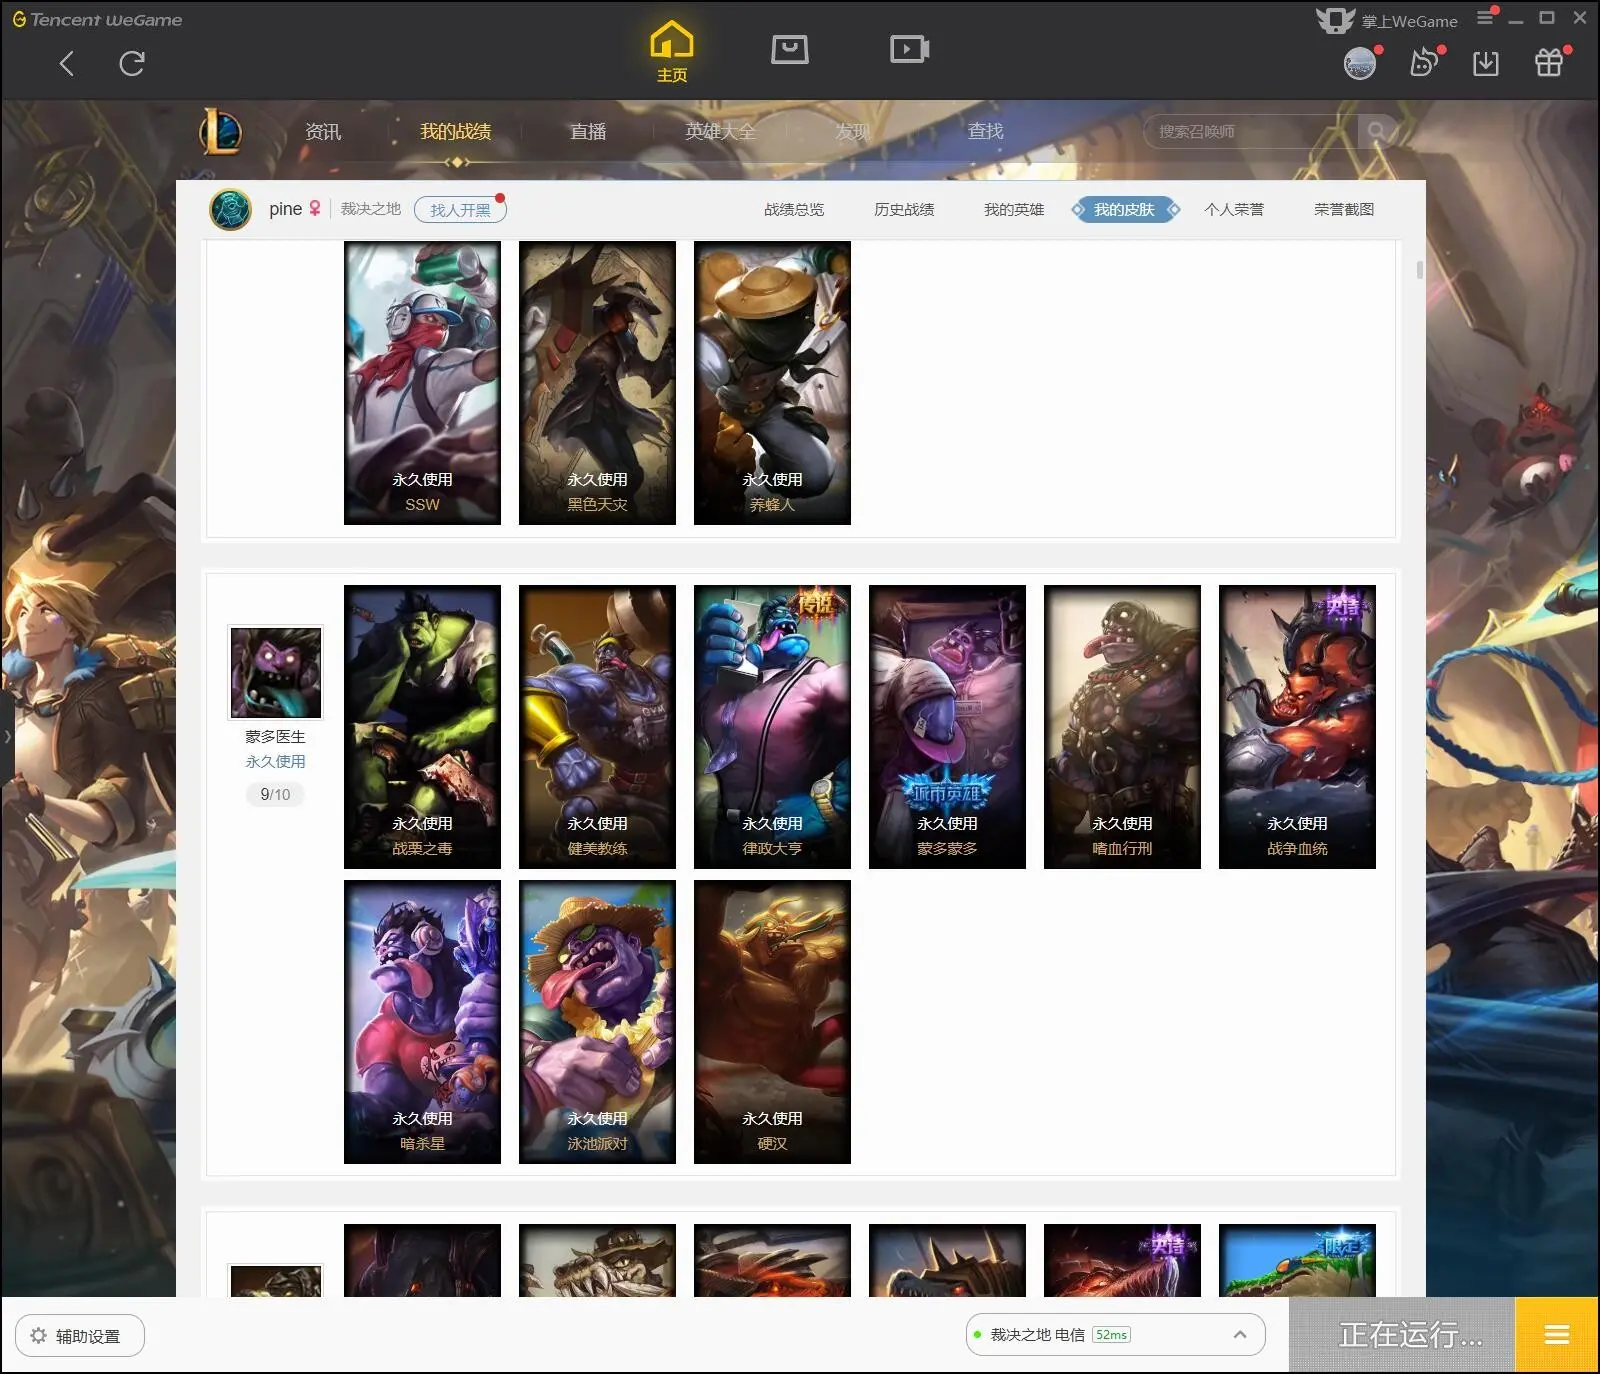The height and width of the screenshot is (1374, 1600).
Task: Open the 英雄大全 tab
Action: (721, 132)
